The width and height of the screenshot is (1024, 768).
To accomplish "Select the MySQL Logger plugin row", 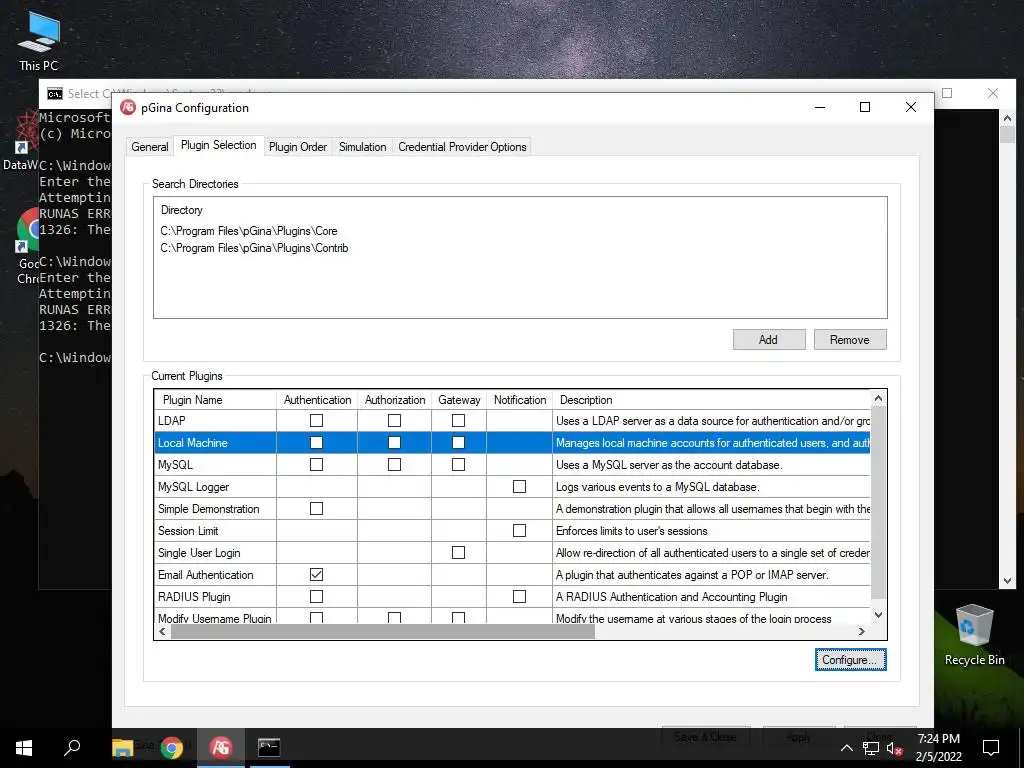I will (513, 487).
